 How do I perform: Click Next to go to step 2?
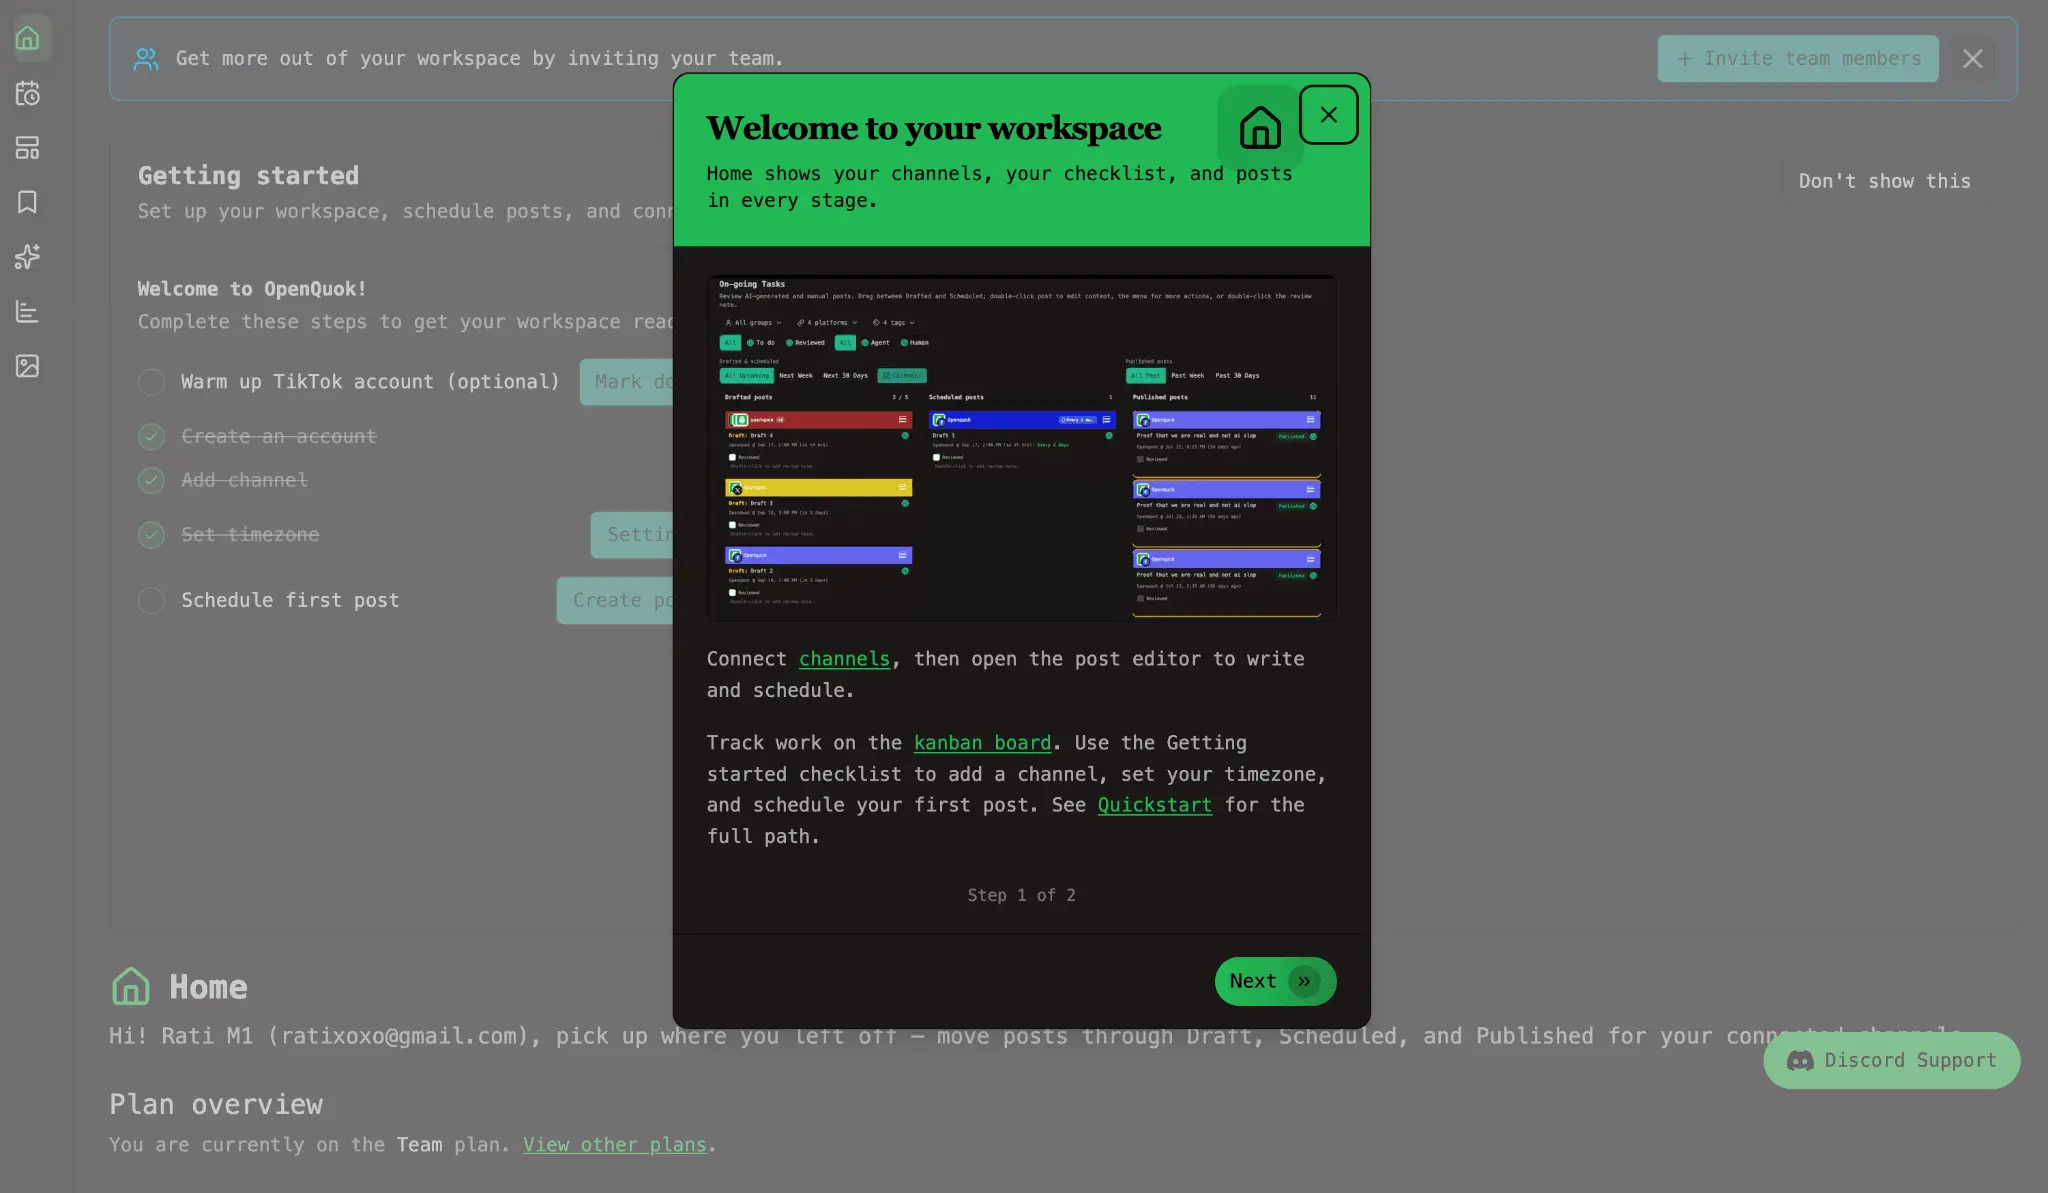tap(1275, 981)
